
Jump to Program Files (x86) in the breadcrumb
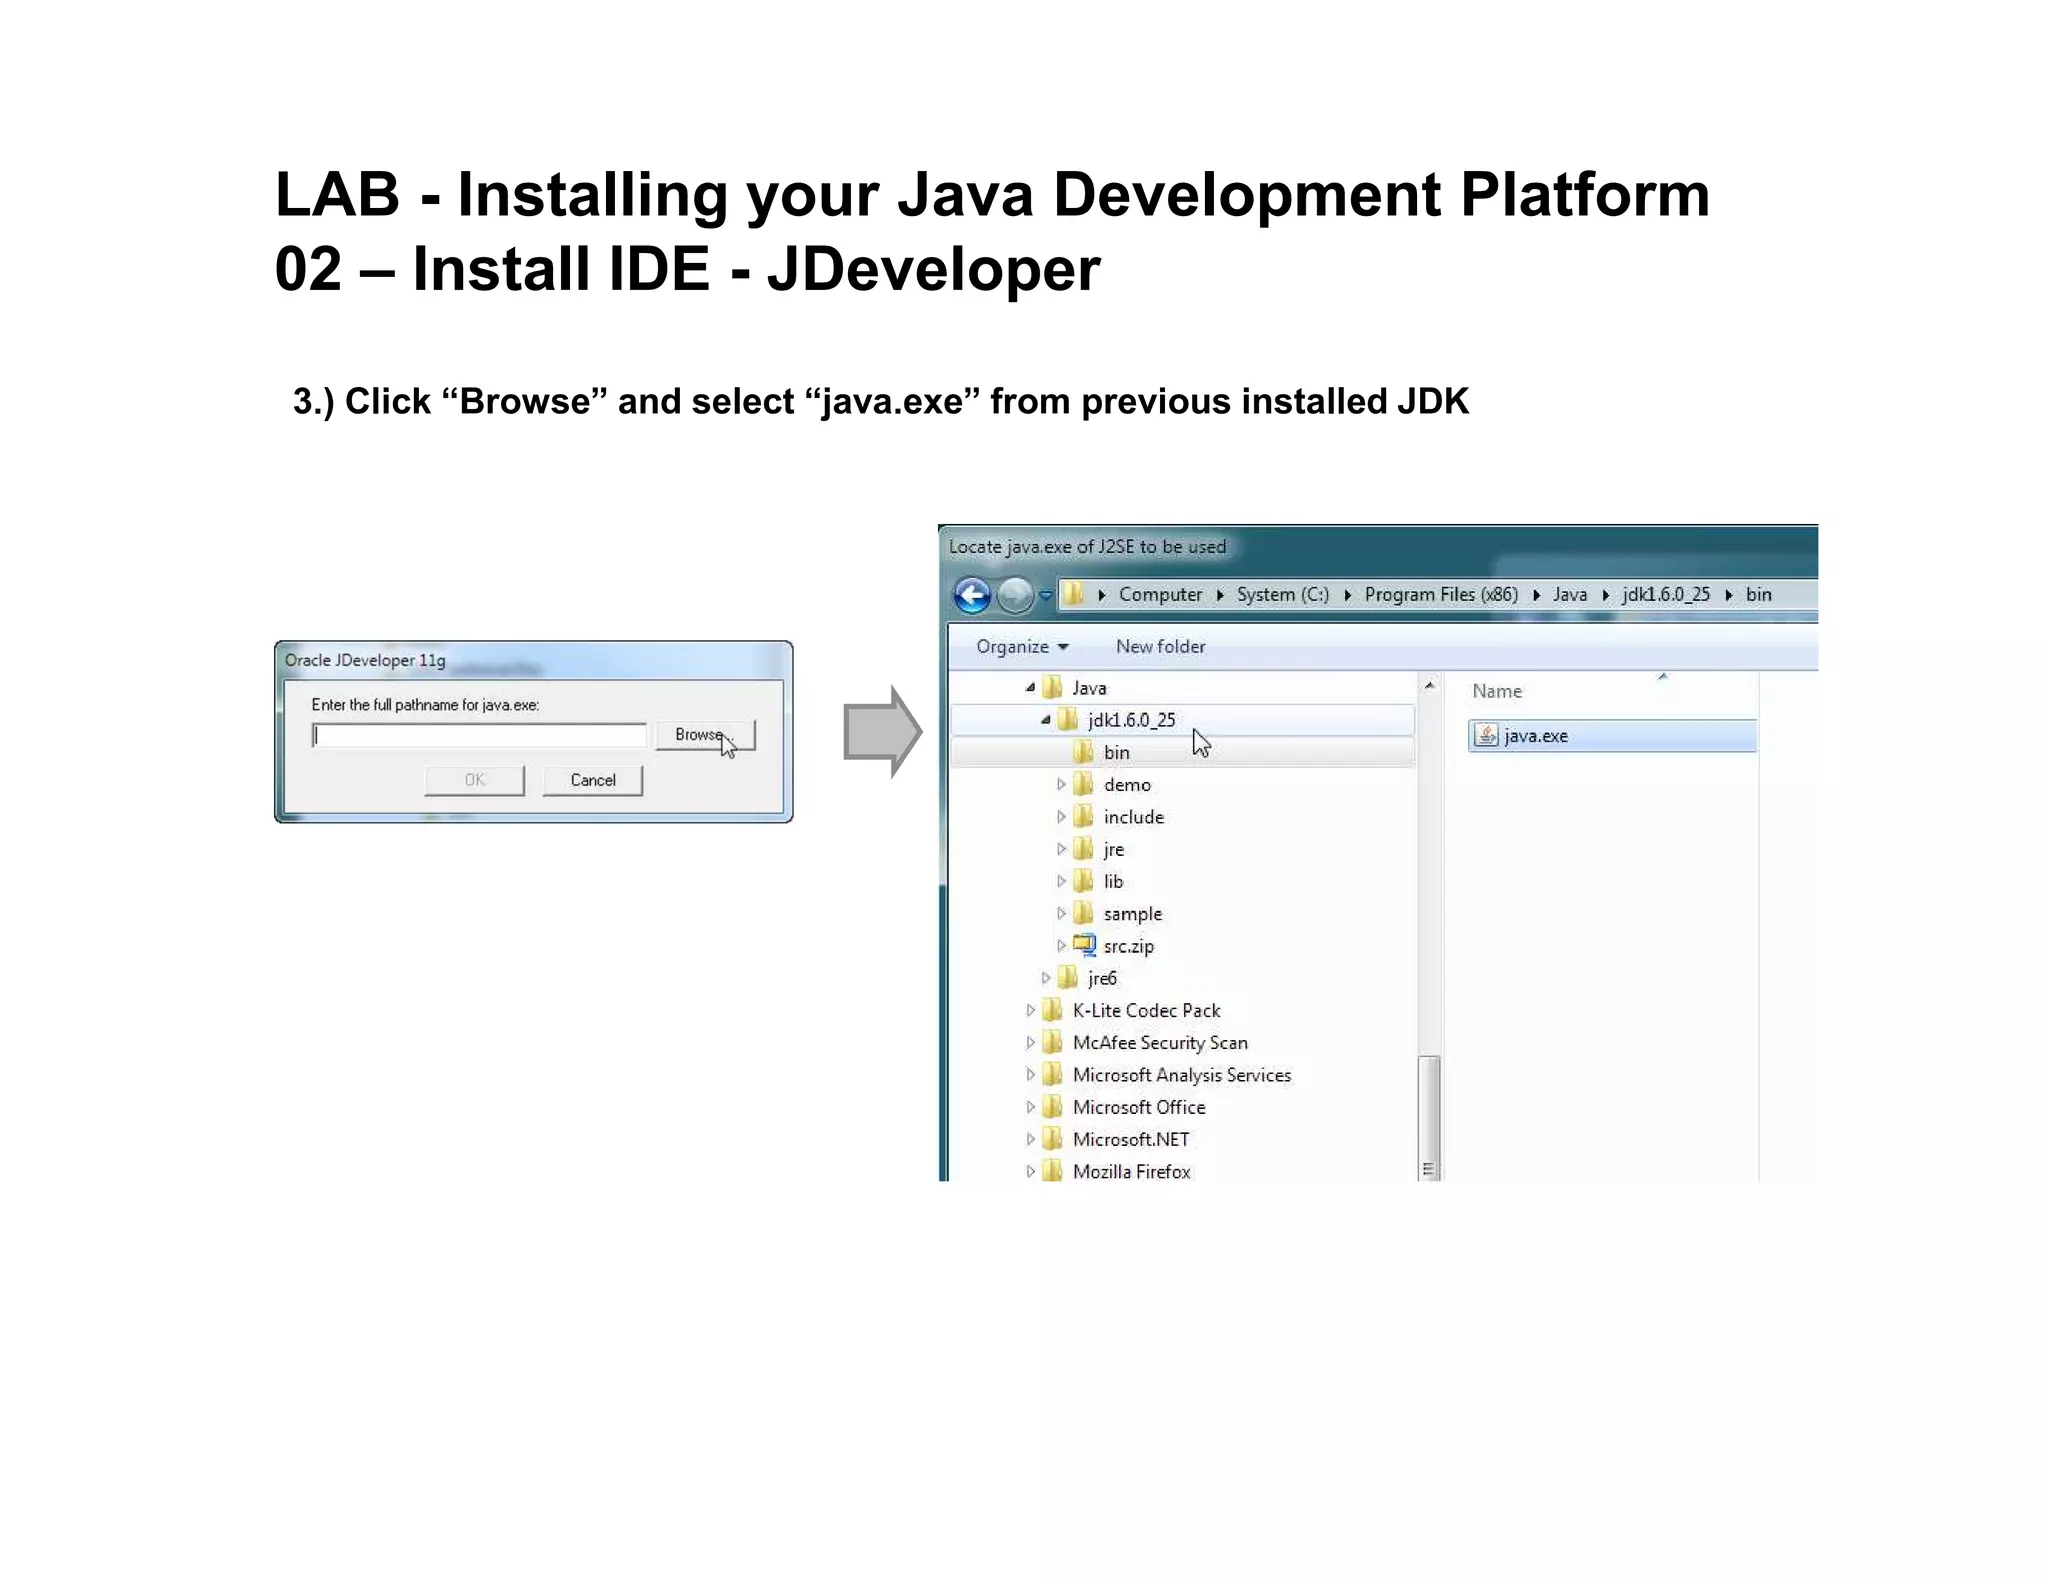click(x=1441, y=594)
